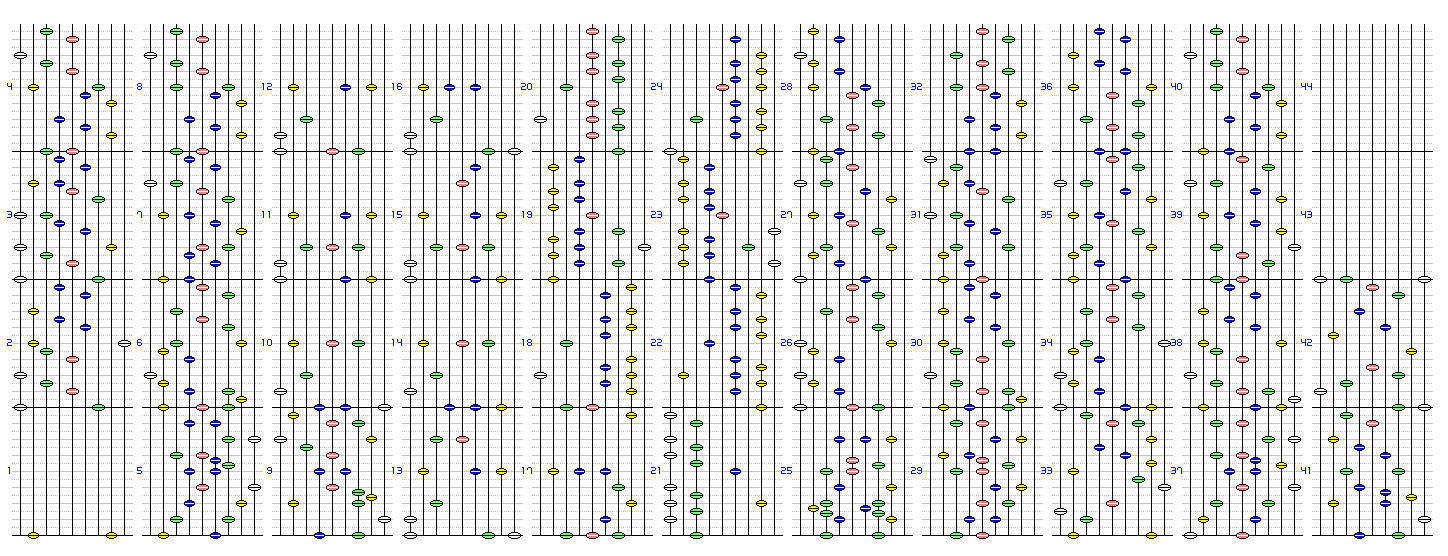Click measure number 18

[526, 343]
